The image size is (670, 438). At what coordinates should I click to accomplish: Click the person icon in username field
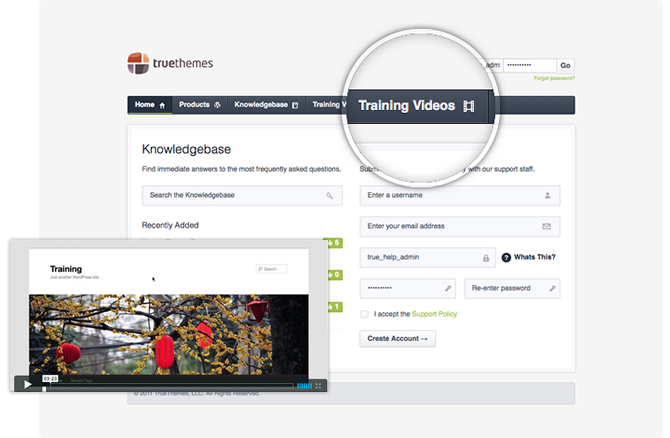coord(546,196)
